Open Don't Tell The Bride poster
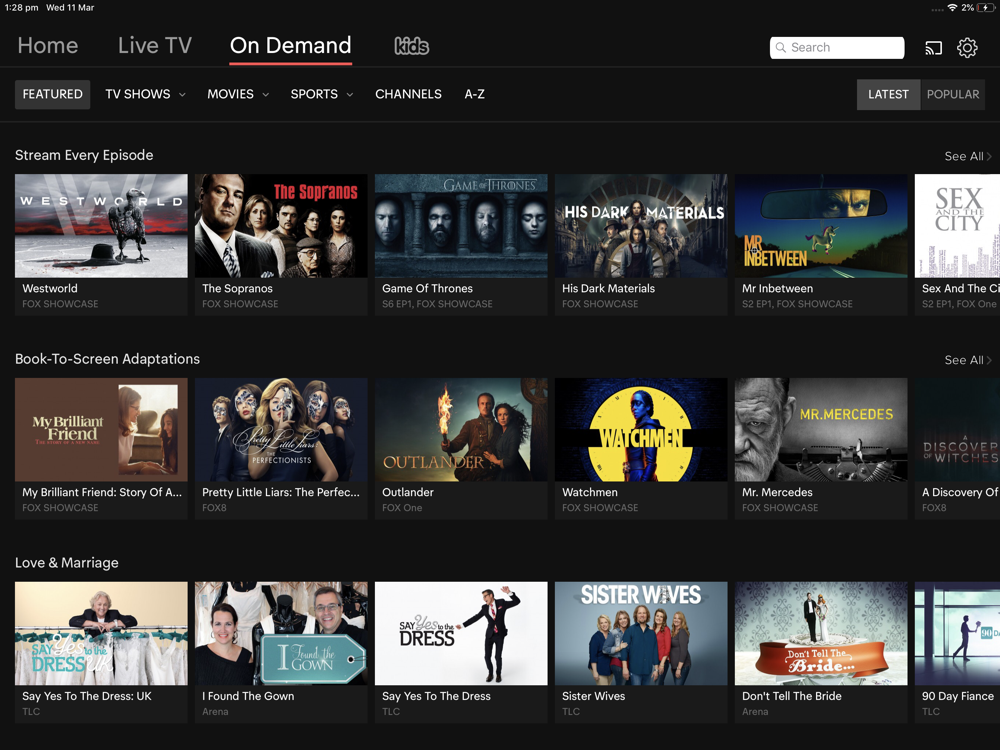The width and height of the screenshot is (1000, 750). (x=821, y=633)
